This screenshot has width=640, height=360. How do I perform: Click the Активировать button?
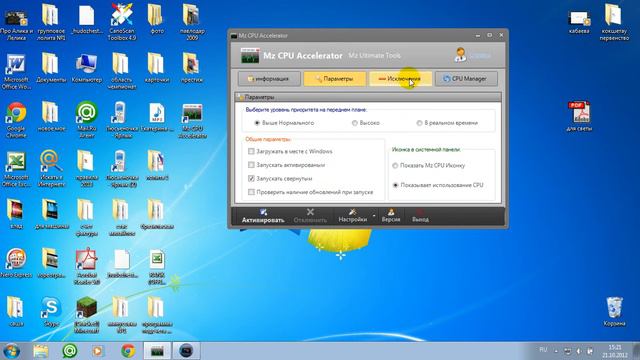(263, 216)
